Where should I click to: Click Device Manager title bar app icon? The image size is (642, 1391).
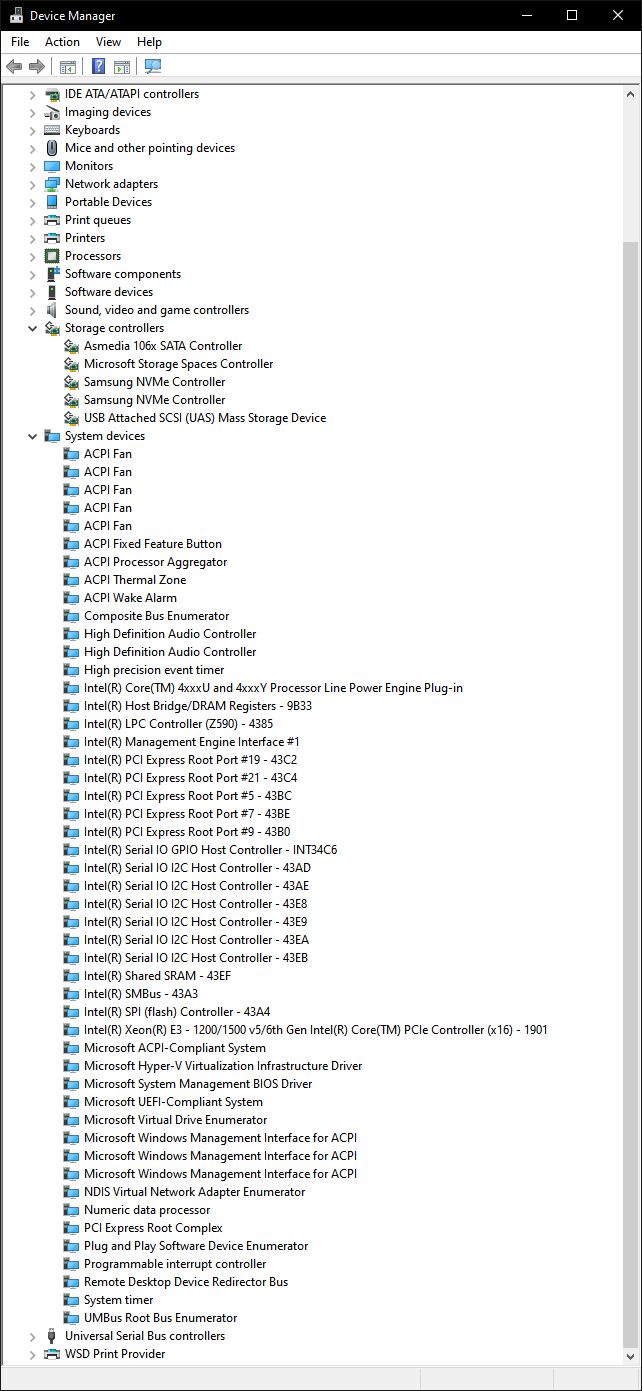(x=16, y=15)
